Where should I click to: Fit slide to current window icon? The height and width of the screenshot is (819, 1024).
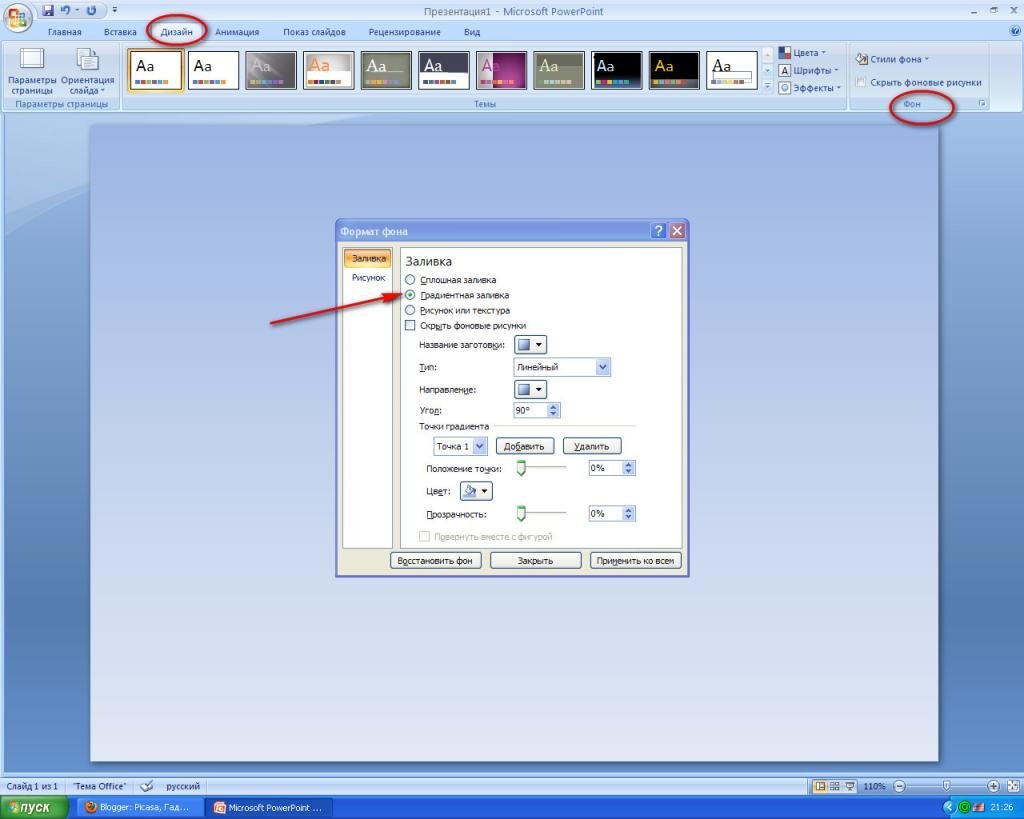pos(1014,786)
